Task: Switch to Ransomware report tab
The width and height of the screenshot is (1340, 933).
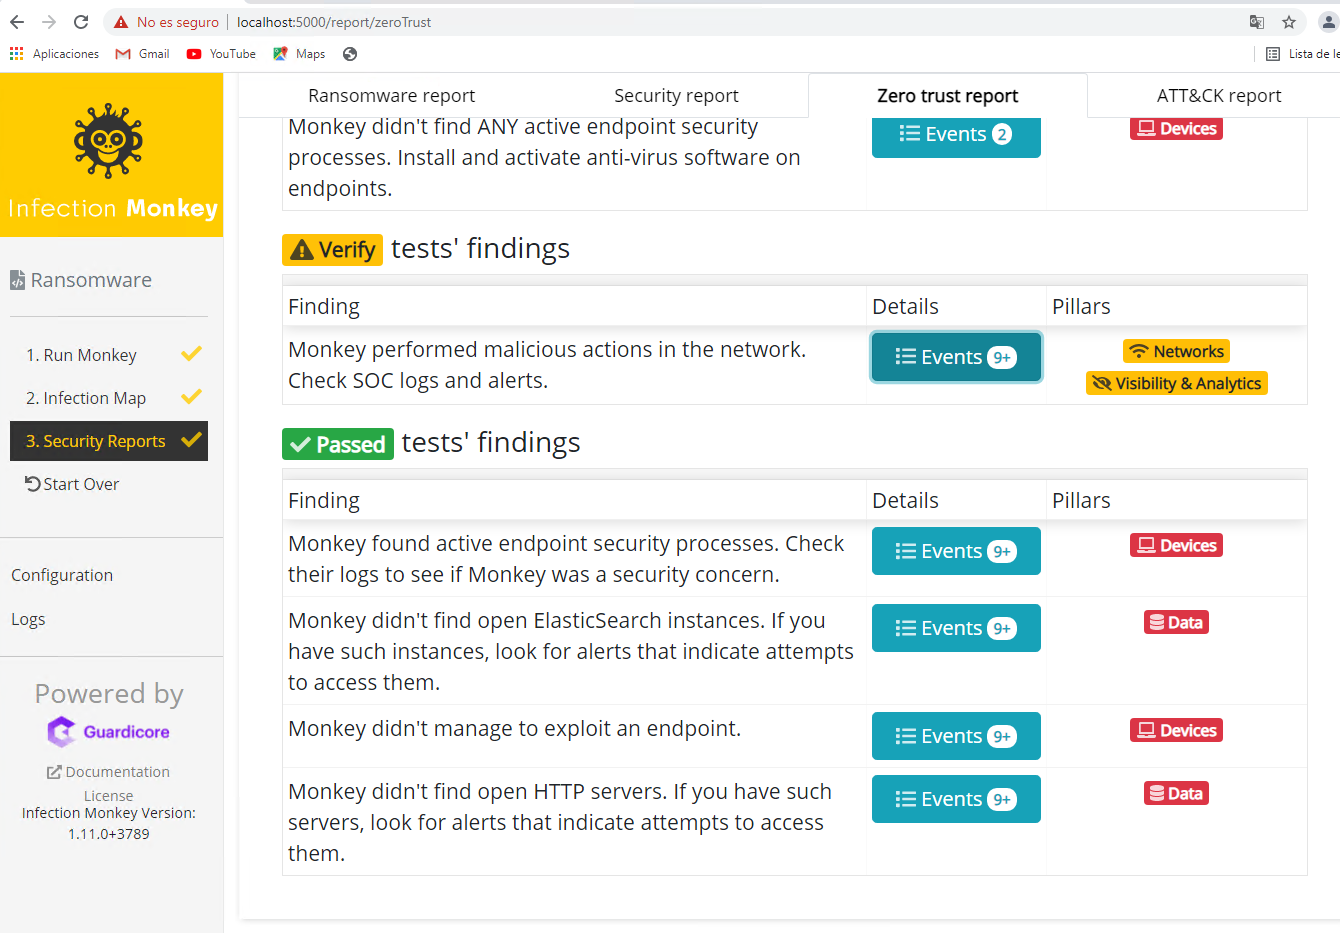Action: (x=391, y=96)
